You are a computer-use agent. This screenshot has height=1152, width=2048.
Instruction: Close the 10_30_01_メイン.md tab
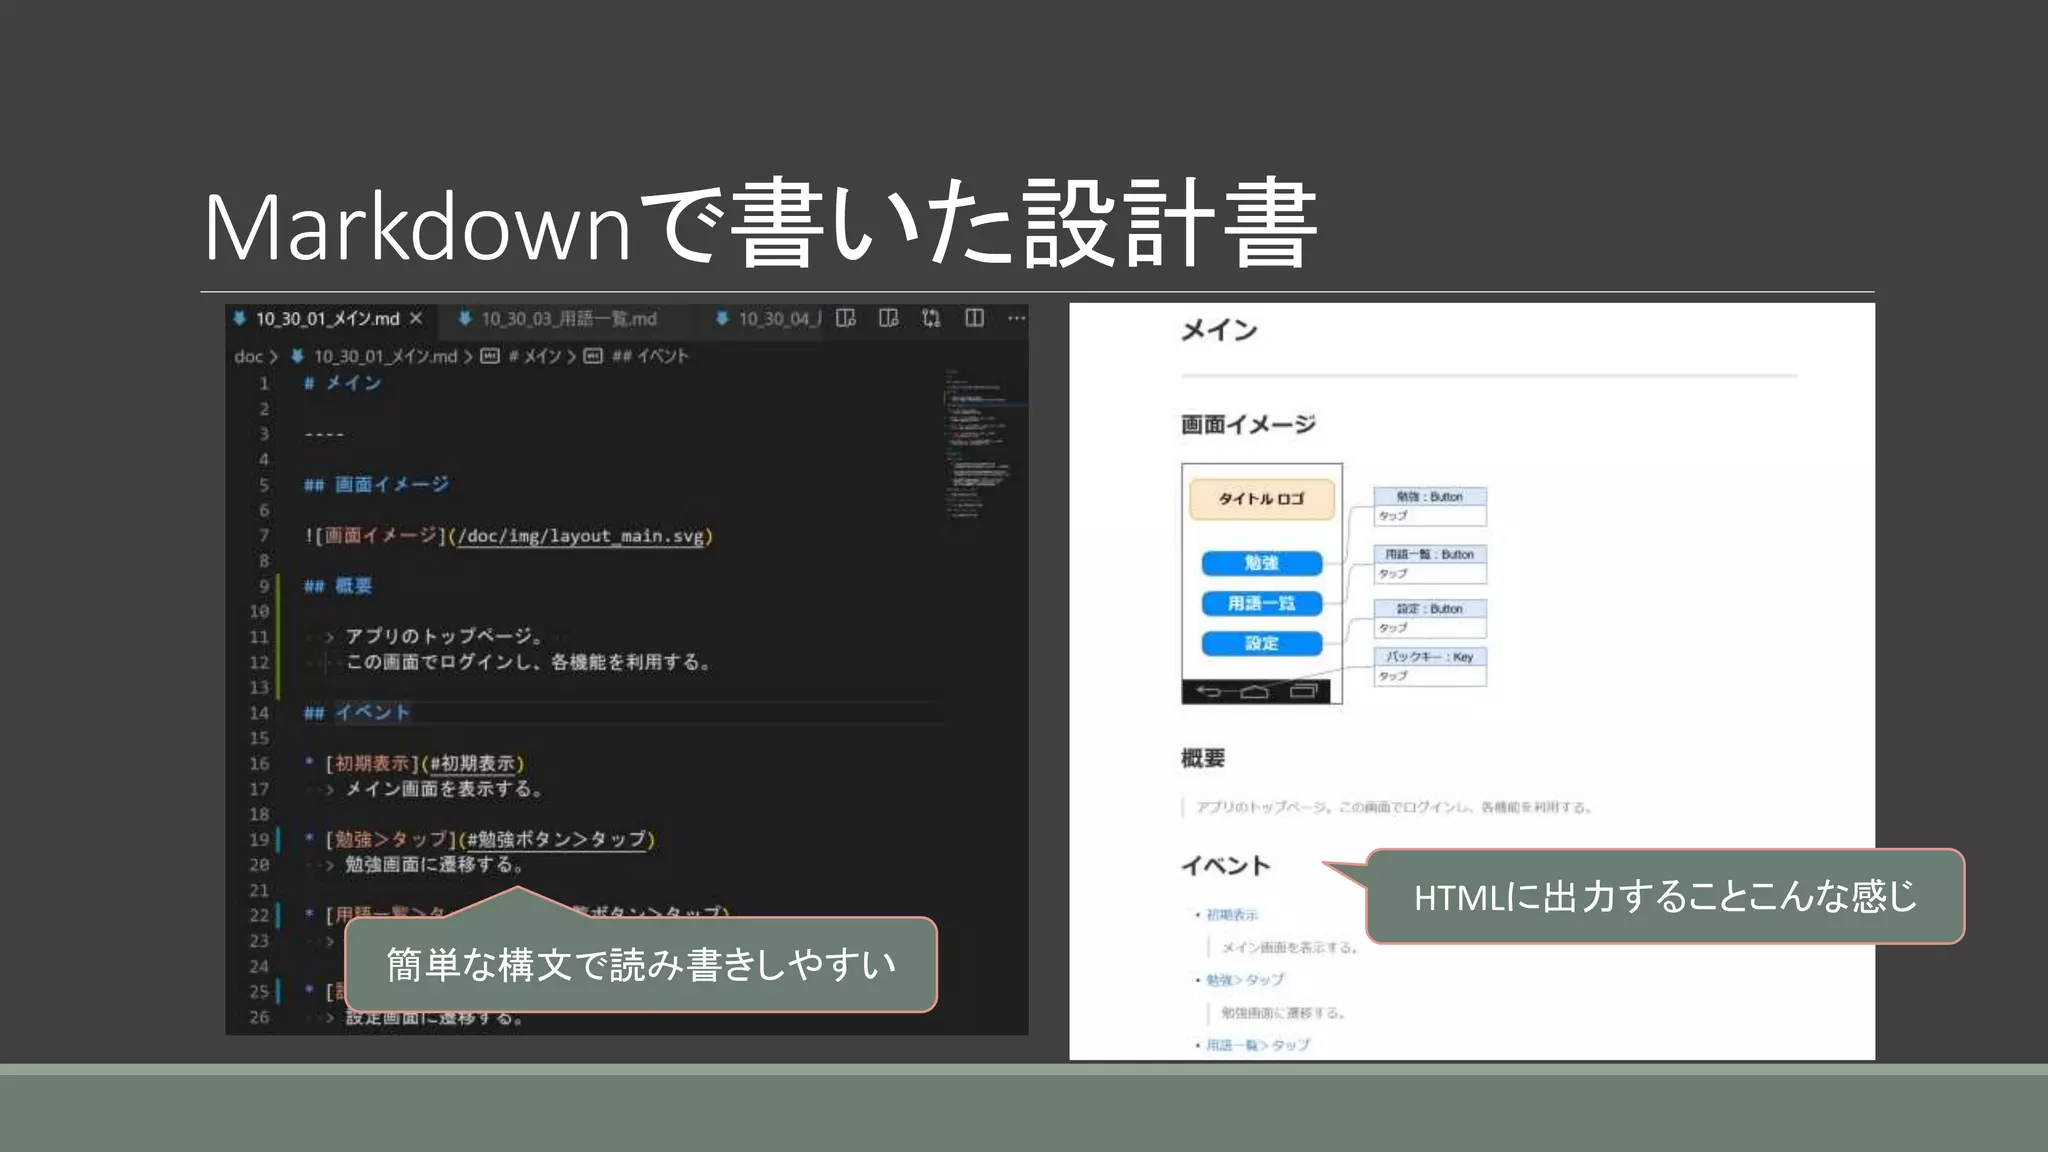click(416, 318)
